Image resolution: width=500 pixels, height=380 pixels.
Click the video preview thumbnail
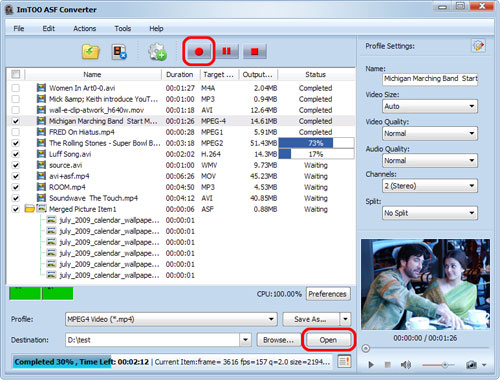point(425,284)
